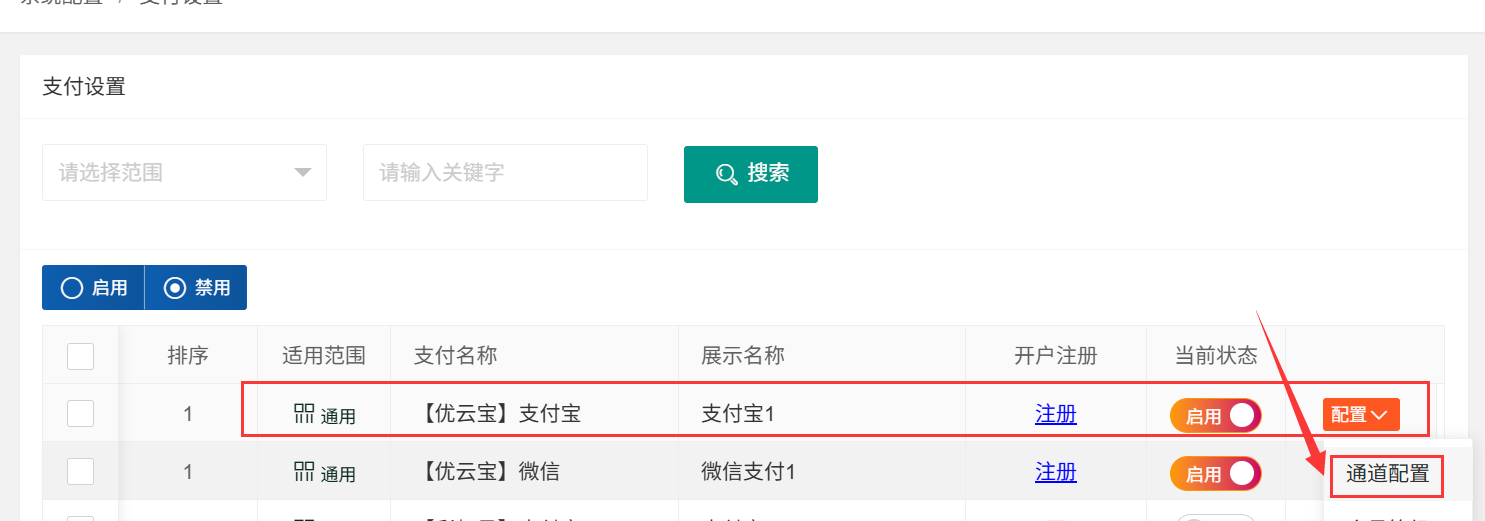The image size is (1485, 521).
Task: Toggle 启用 switch for 微信支付1
Action: click(x=1216, y=474)
